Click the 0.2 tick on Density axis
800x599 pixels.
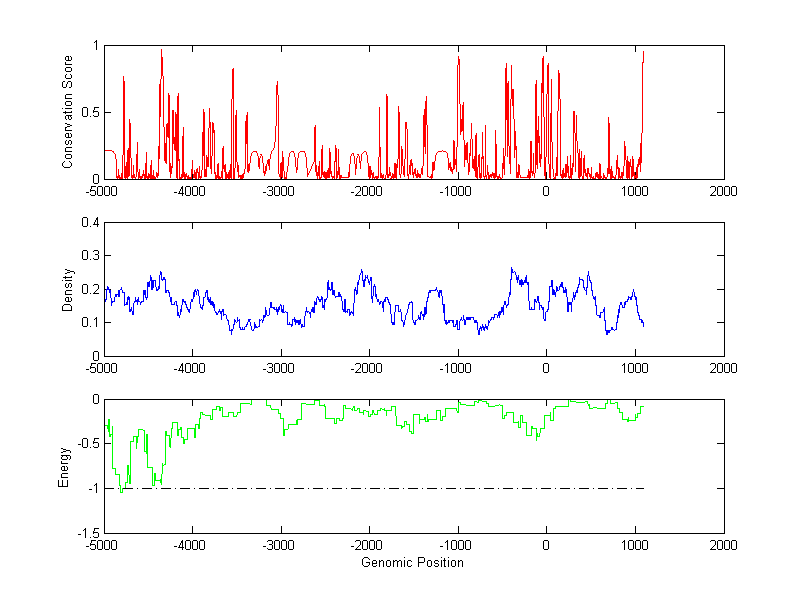[x=89, y=289]
